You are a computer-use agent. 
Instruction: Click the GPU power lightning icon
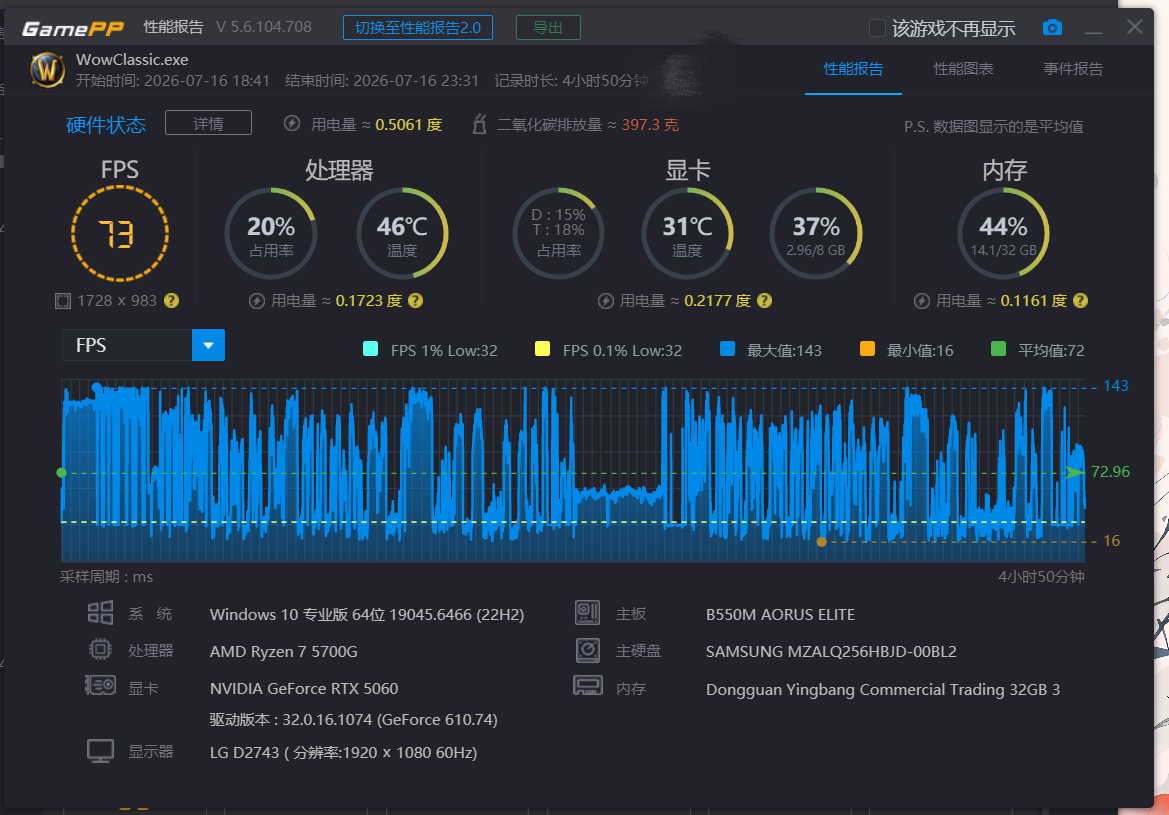point(605,300)
